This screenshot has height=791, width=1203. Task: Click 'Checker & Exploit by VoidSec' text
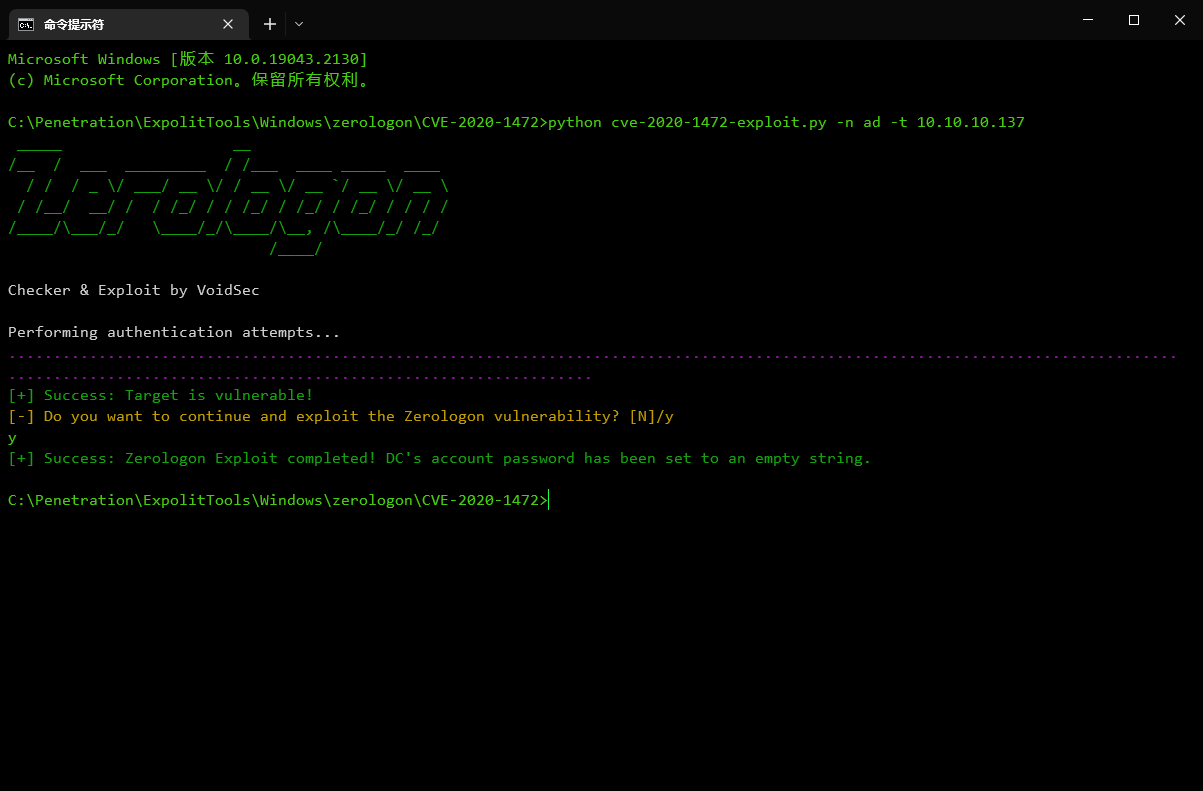pyautogui.click(x=134, y=291)
